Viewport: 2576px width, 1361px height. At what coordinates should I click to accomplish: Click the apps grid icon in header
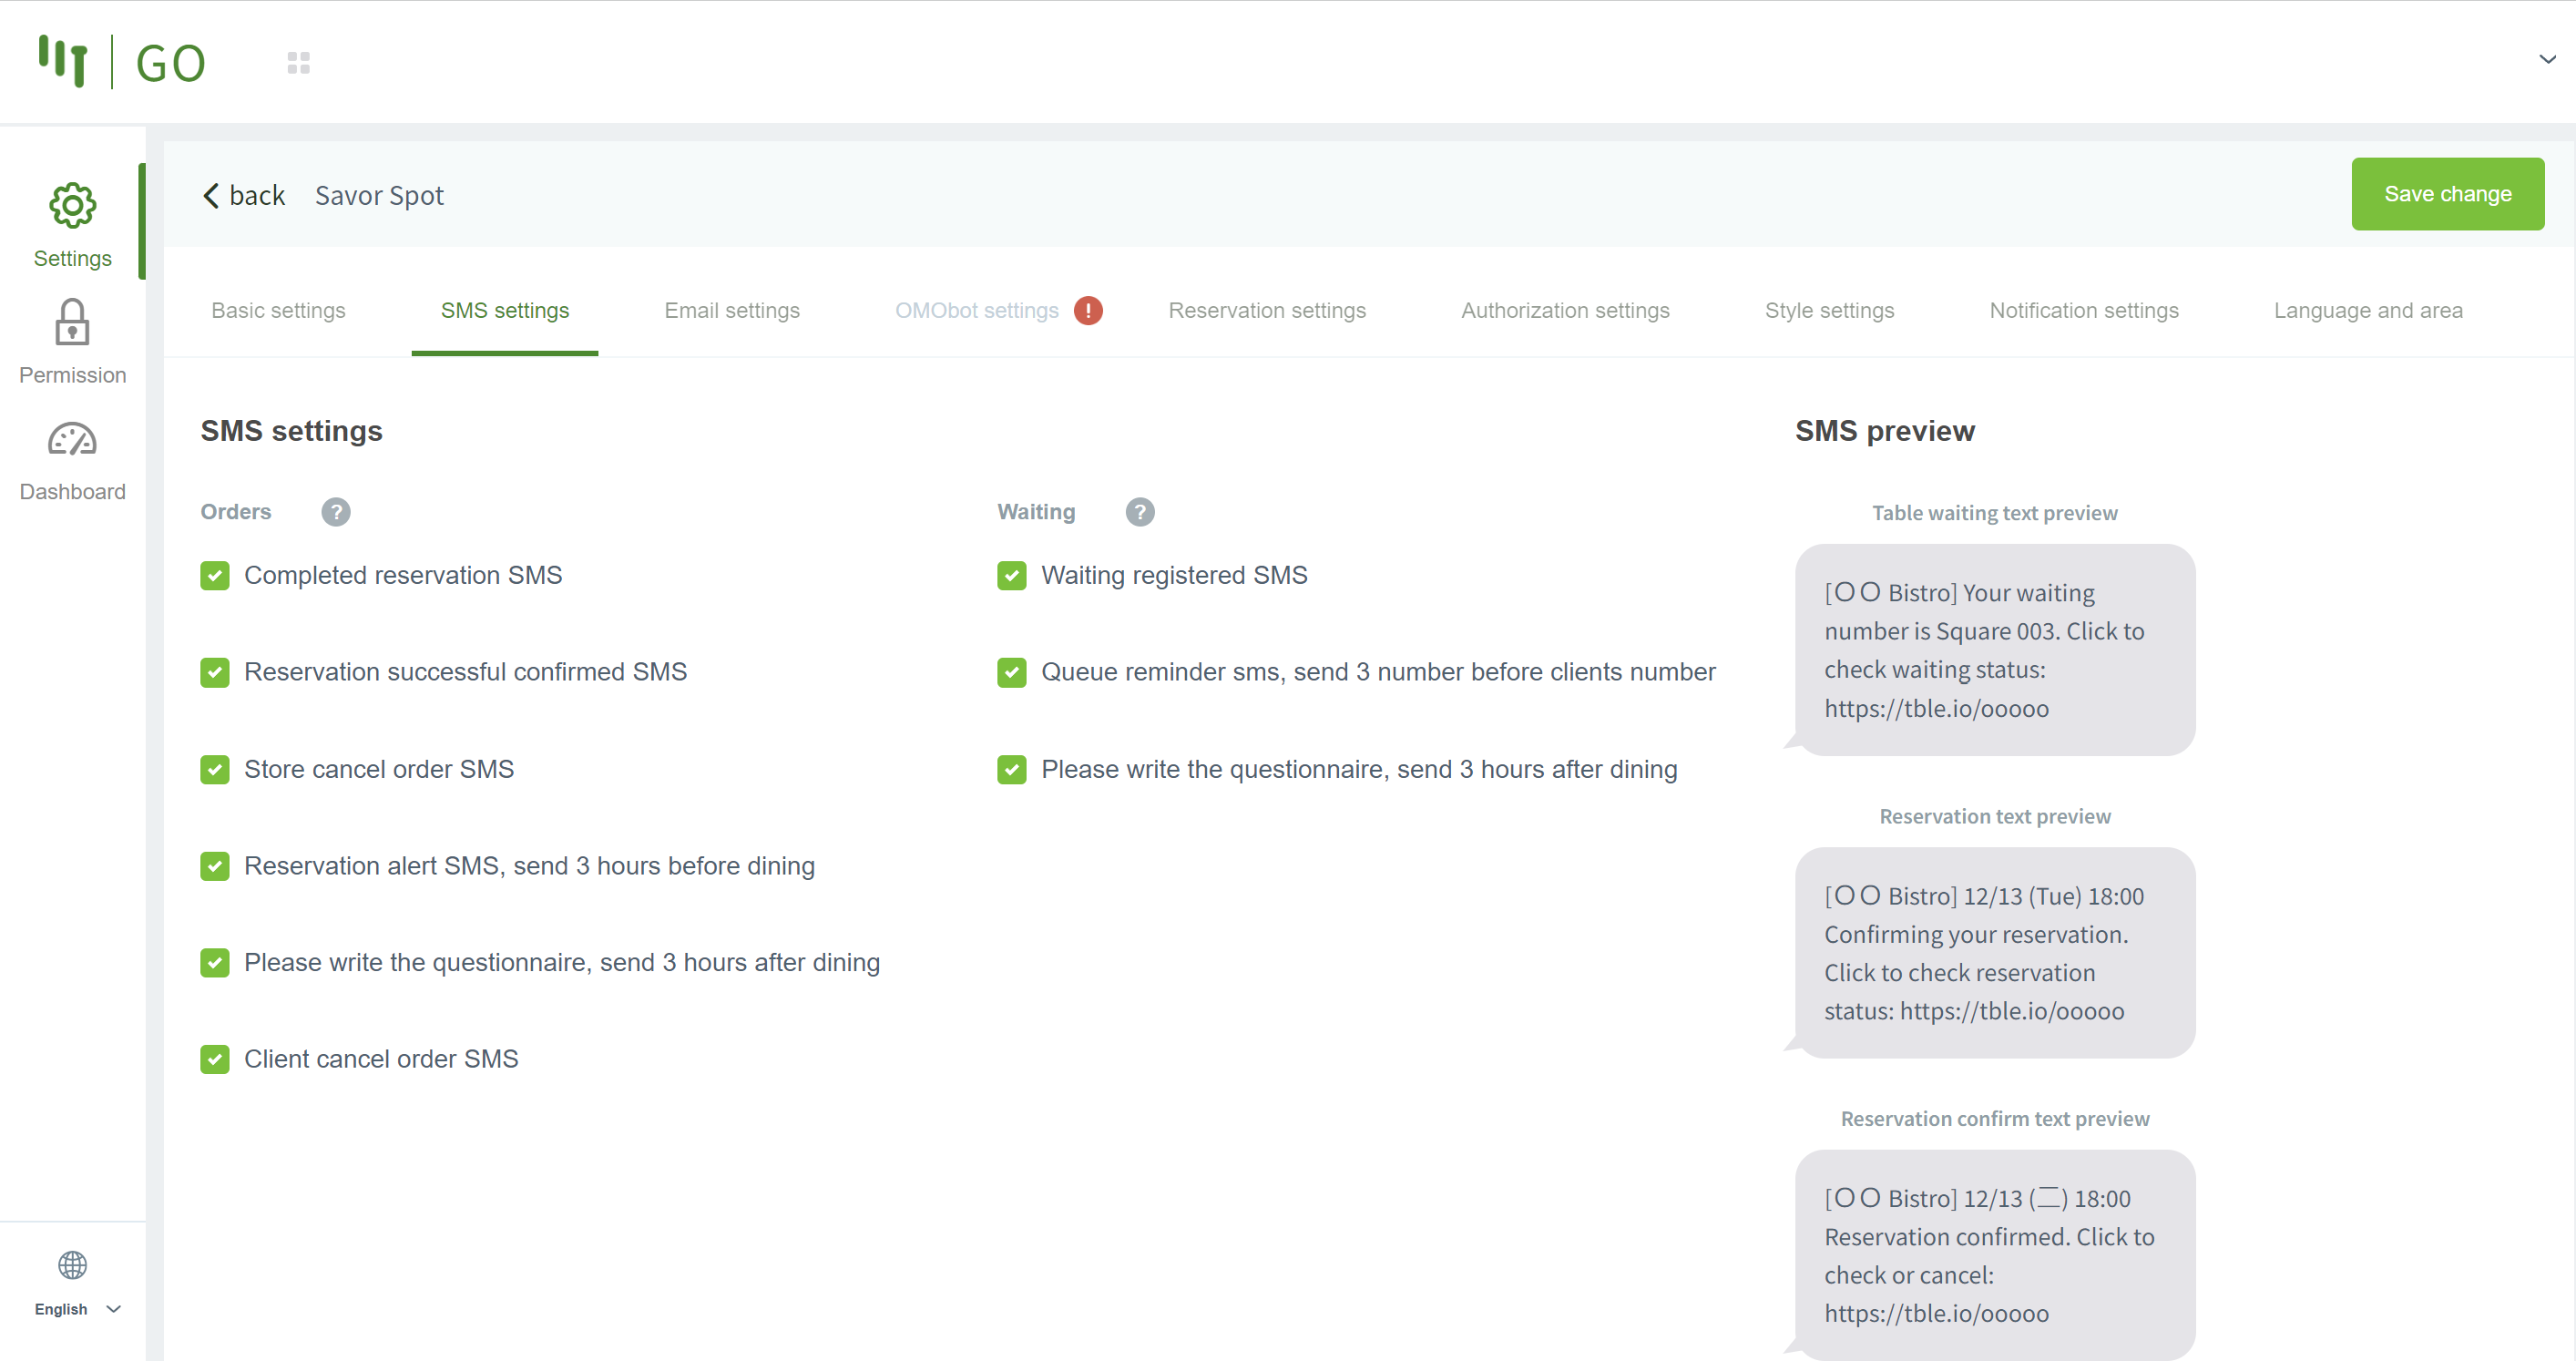pyautogui.click(x=298, y=63)
